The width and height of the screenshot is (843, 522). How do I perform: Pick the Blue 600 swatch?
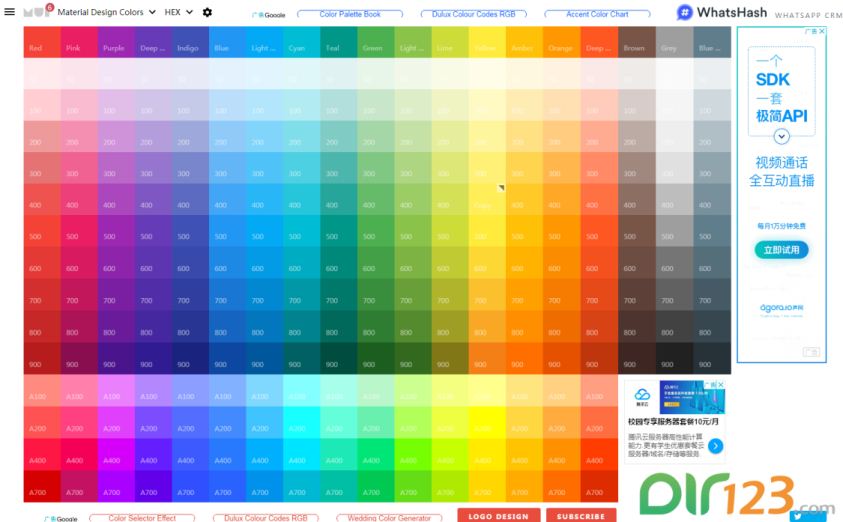coord(227,263)
